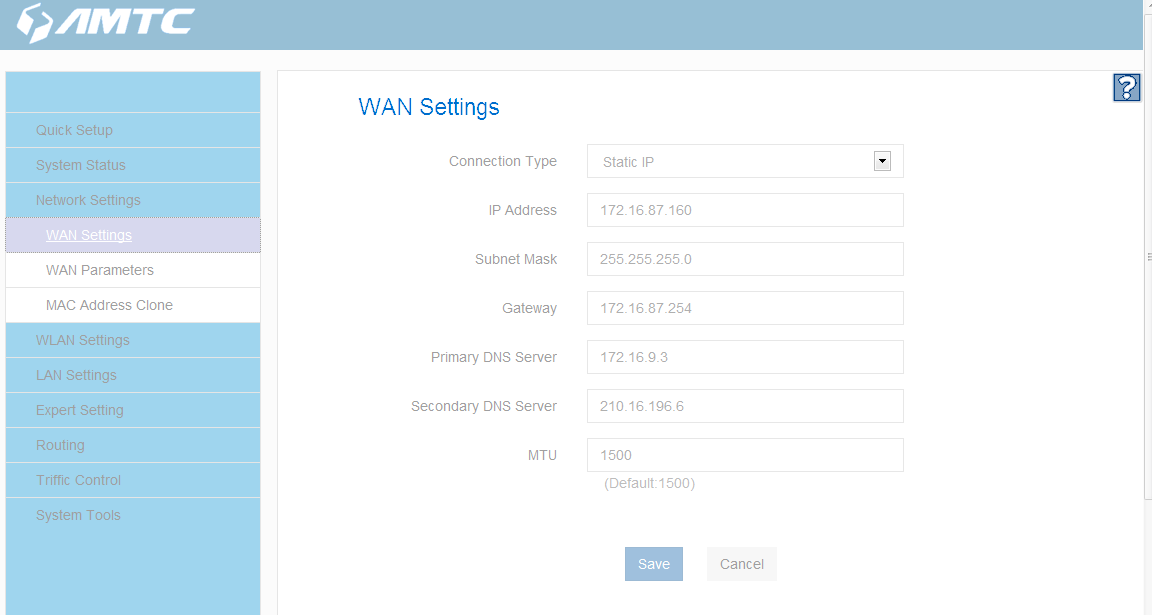The height and width of the screenshot is (615, 1152).
Task: Click the WAN Settings page heading
Action: point(429,107)
